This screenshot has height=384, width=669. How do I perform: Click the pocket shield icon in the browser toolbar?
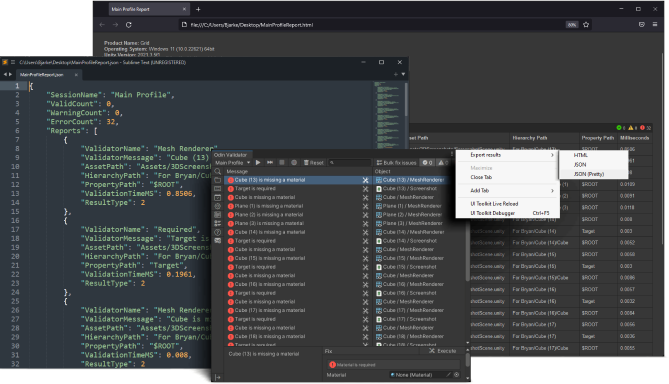[x=642, y=25]
